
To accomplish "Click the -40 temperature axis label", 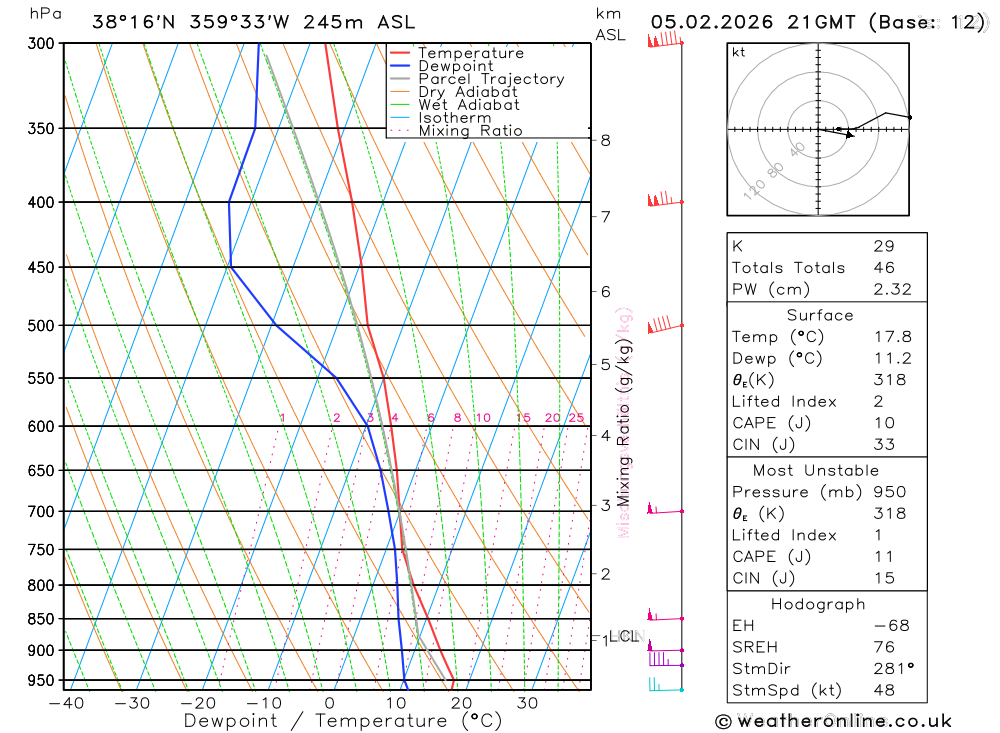I will click(66, 703).
